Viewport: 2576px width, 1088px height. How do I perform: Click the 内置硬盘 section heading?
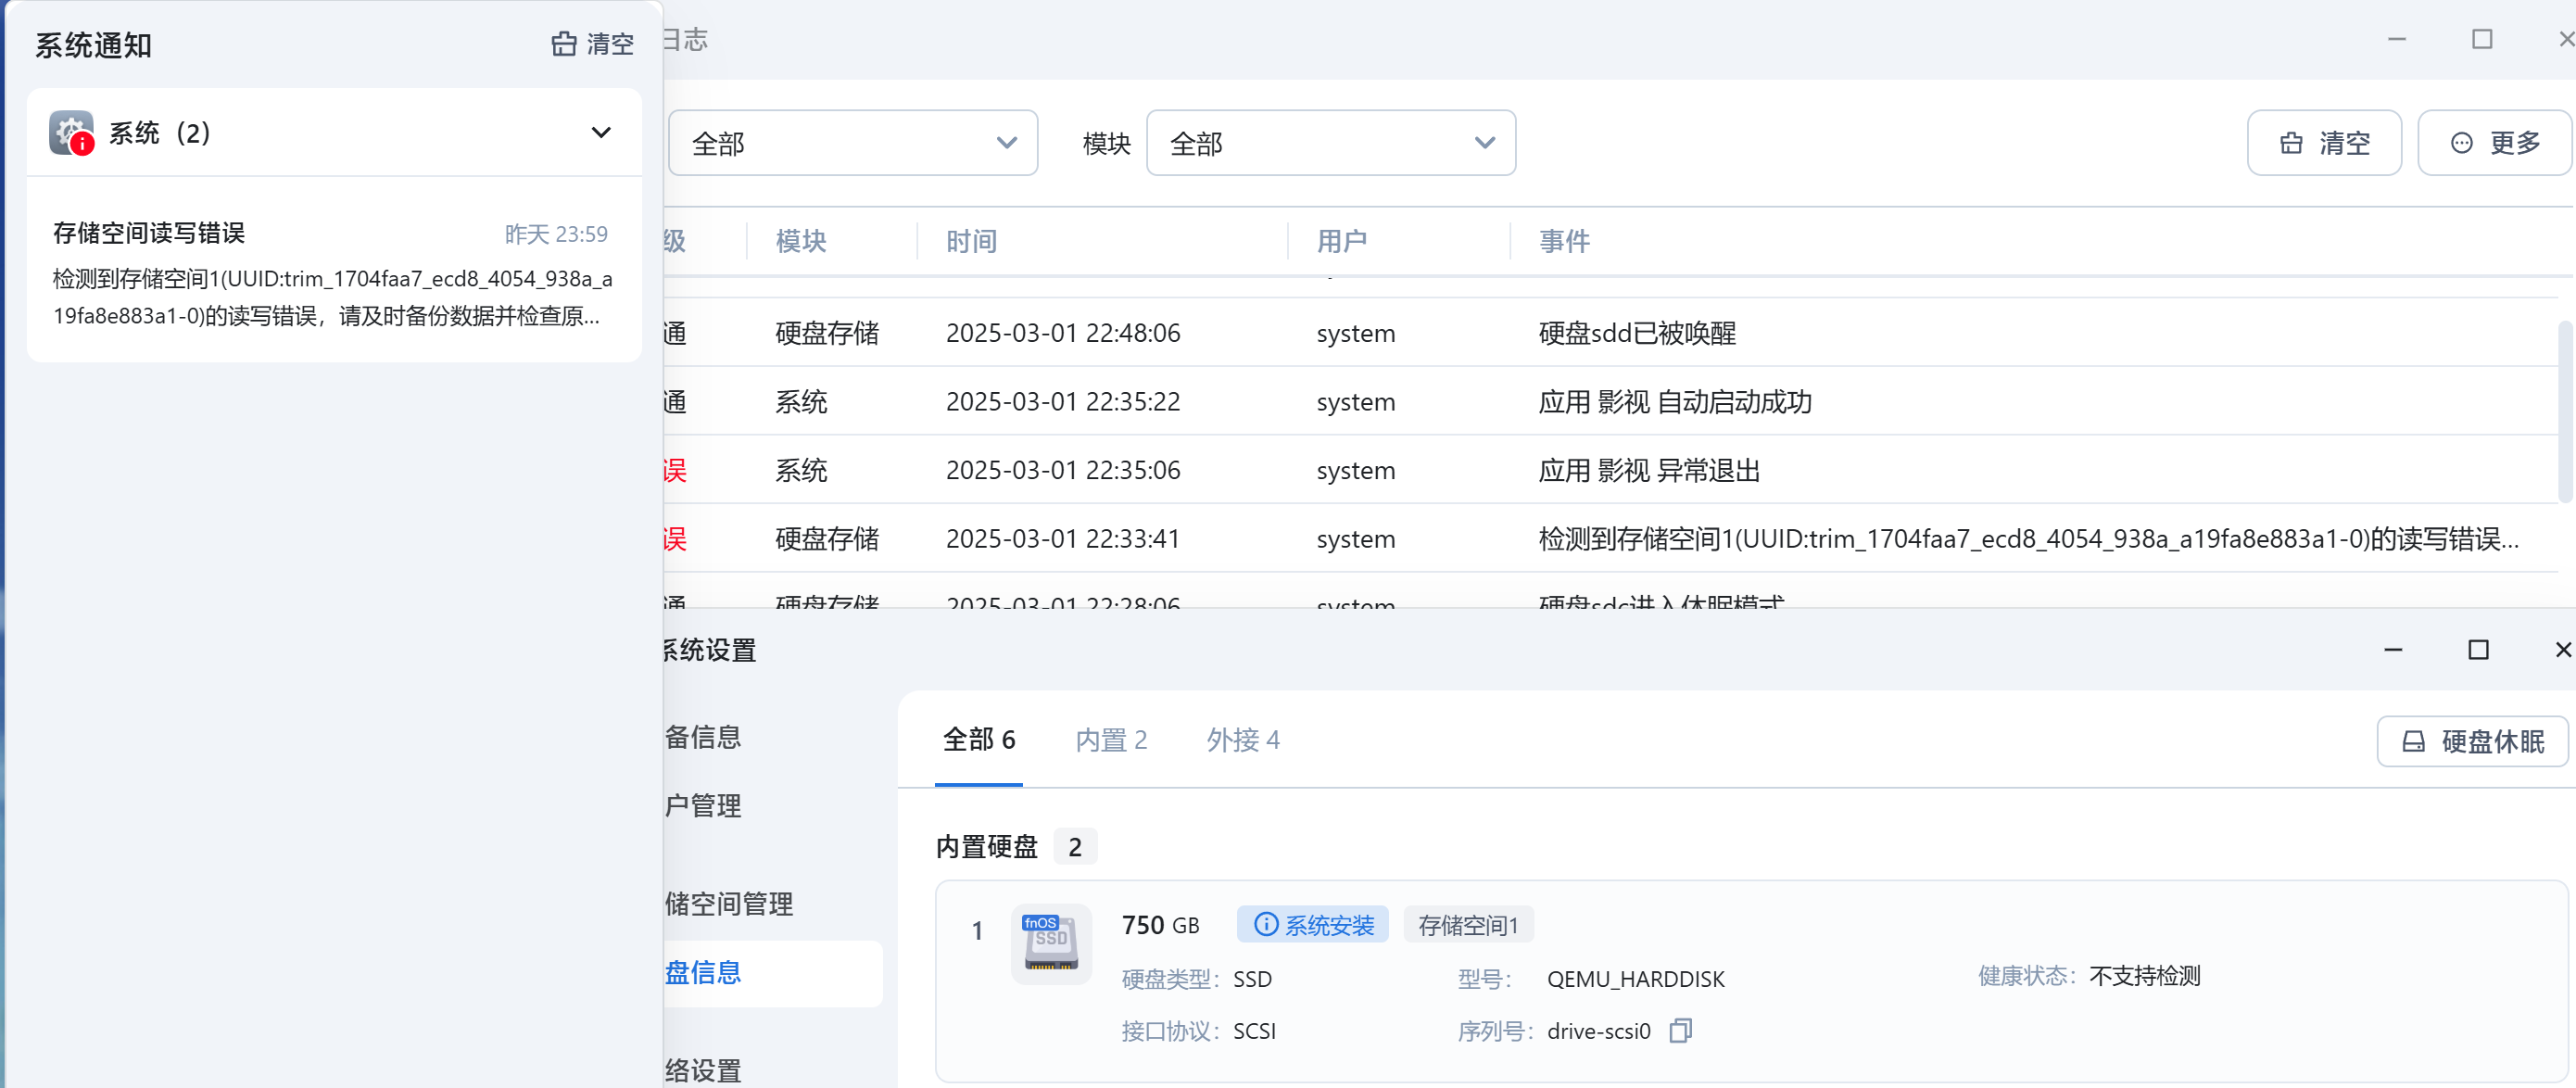[x=987, y=847]
